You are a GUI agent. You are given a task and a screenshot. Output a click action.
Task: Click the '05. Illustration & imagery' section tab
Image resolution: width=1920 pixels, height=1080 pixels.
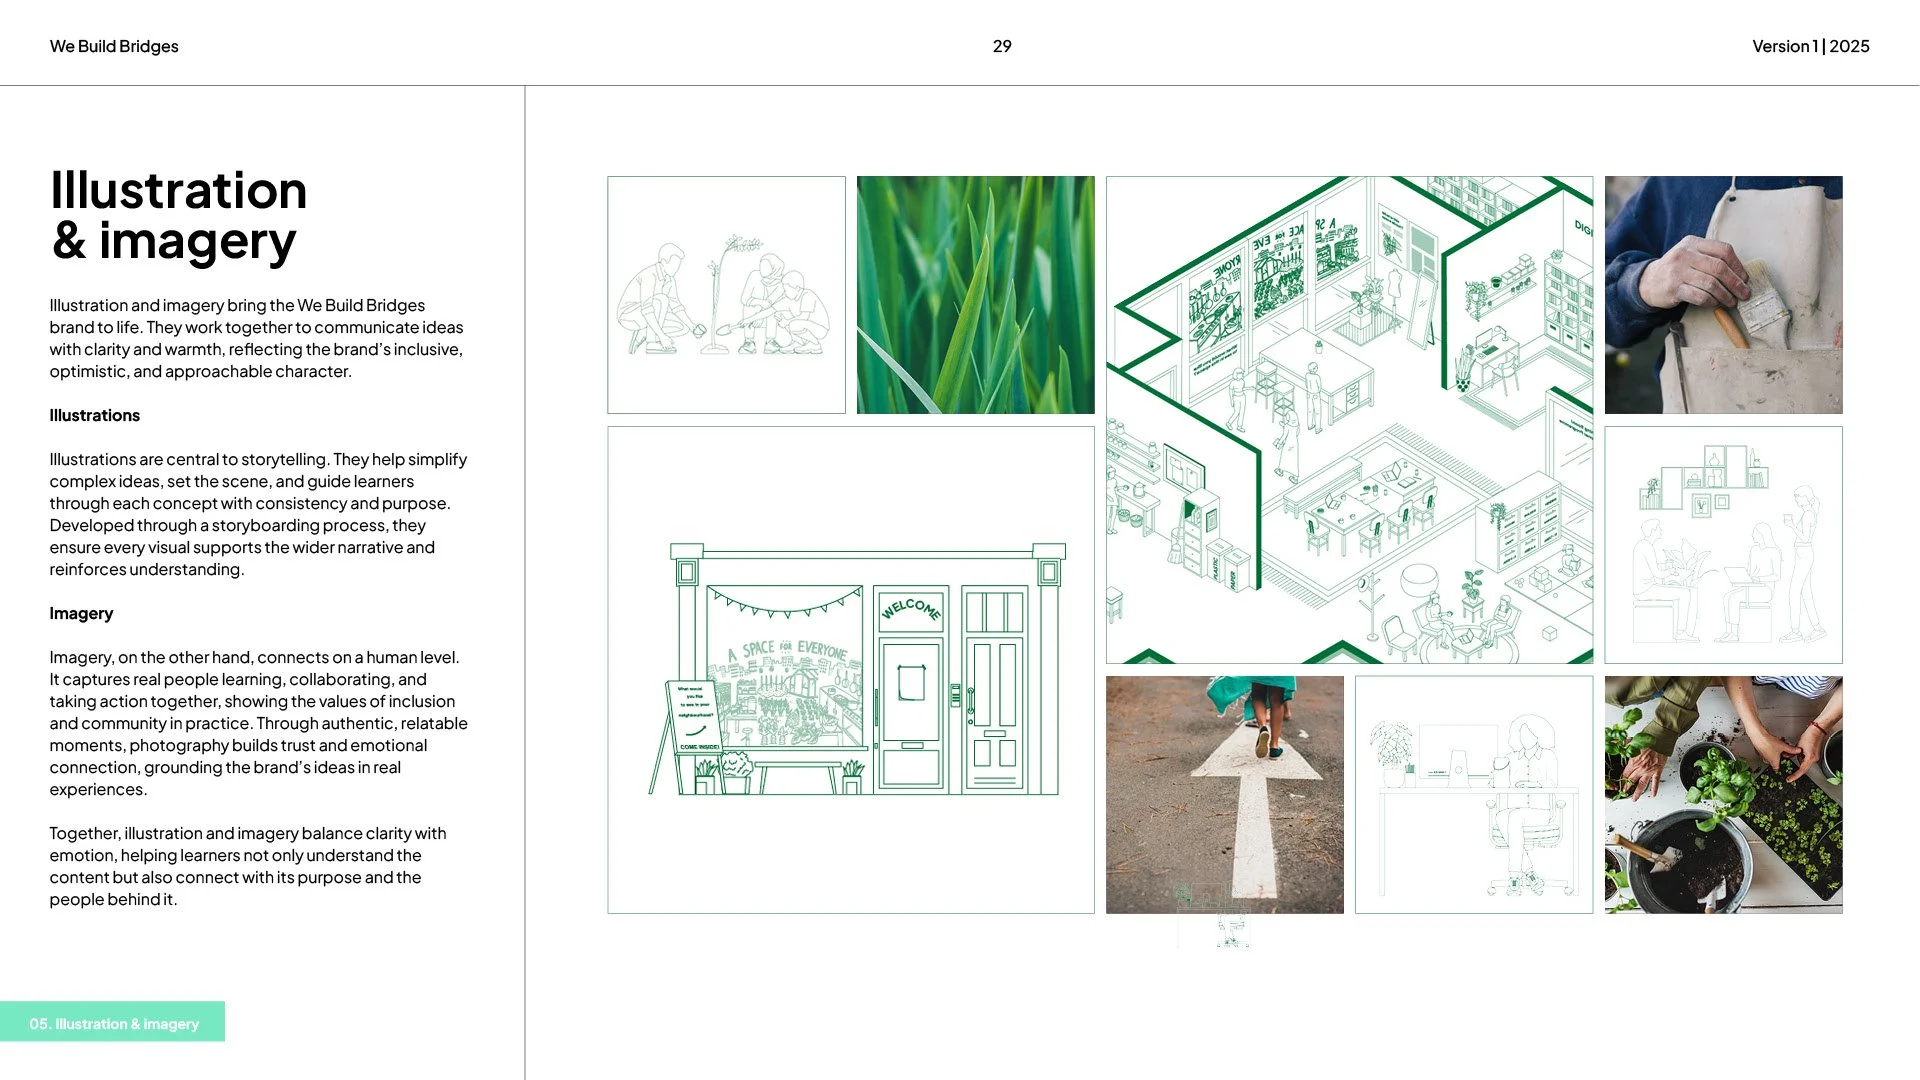coord(113,1023)
